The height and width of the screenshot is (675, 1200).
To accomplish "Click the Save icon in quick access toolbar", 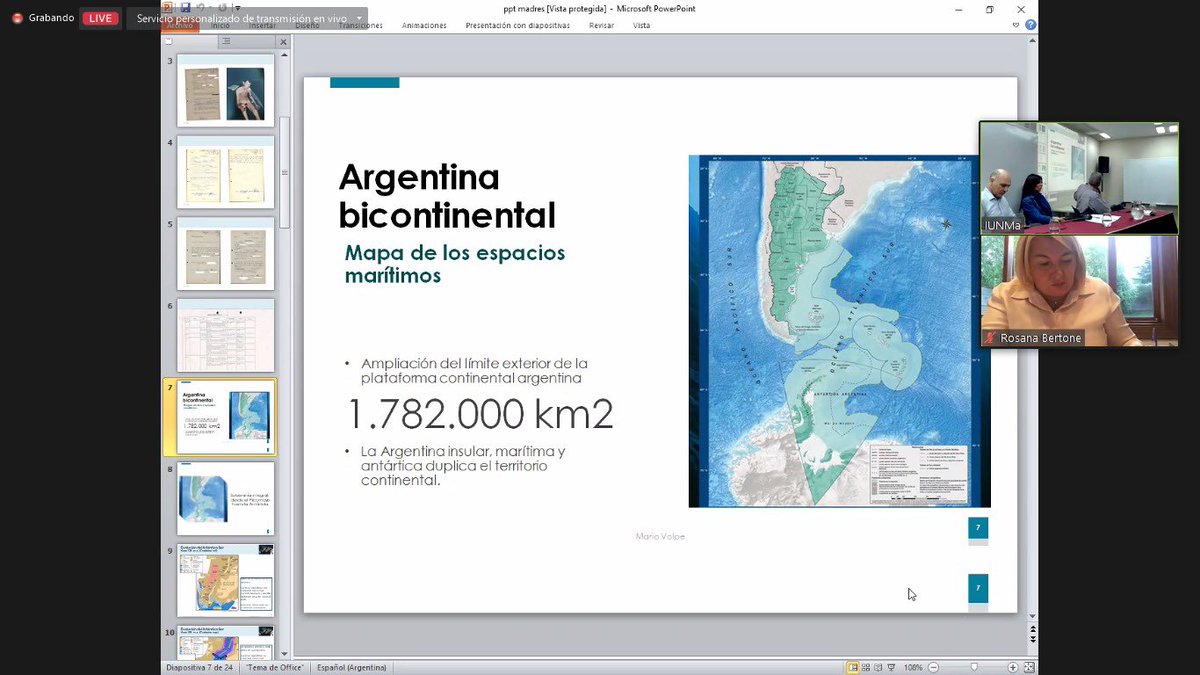I will coord(183,8).
